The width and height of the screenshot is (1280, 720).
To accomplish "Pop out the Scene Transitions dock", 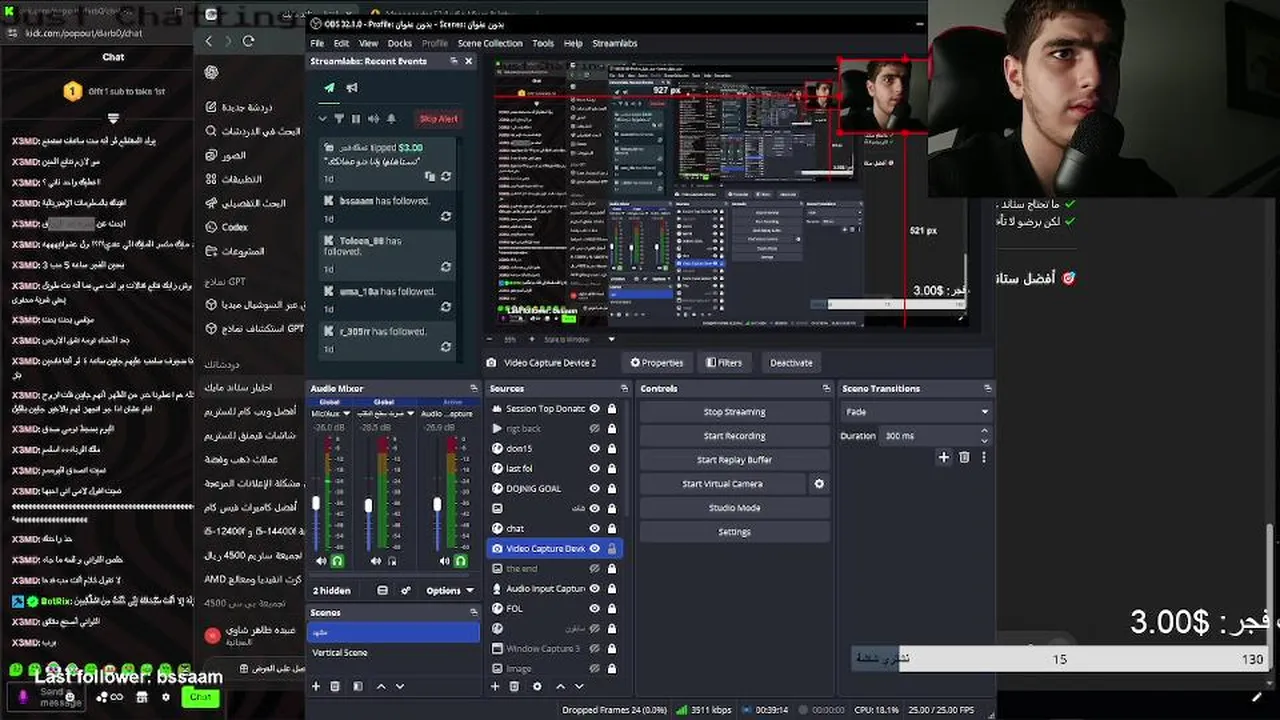I will (x=988, y=389).
